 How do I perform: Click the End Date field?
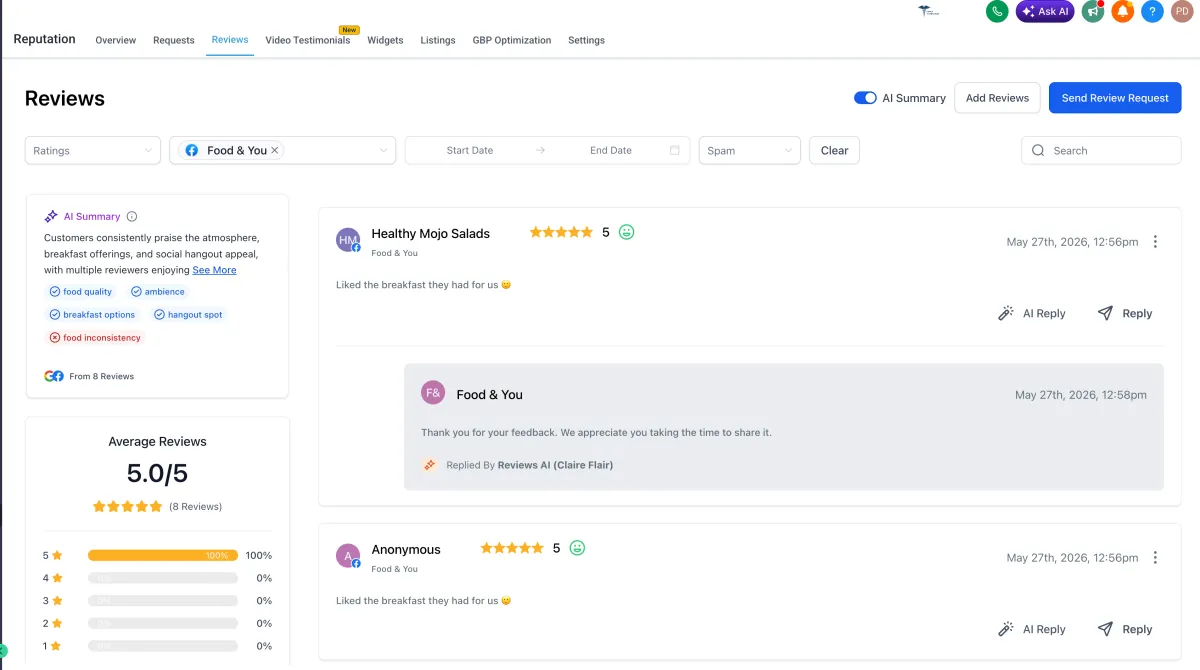click(x=611, y=151)
